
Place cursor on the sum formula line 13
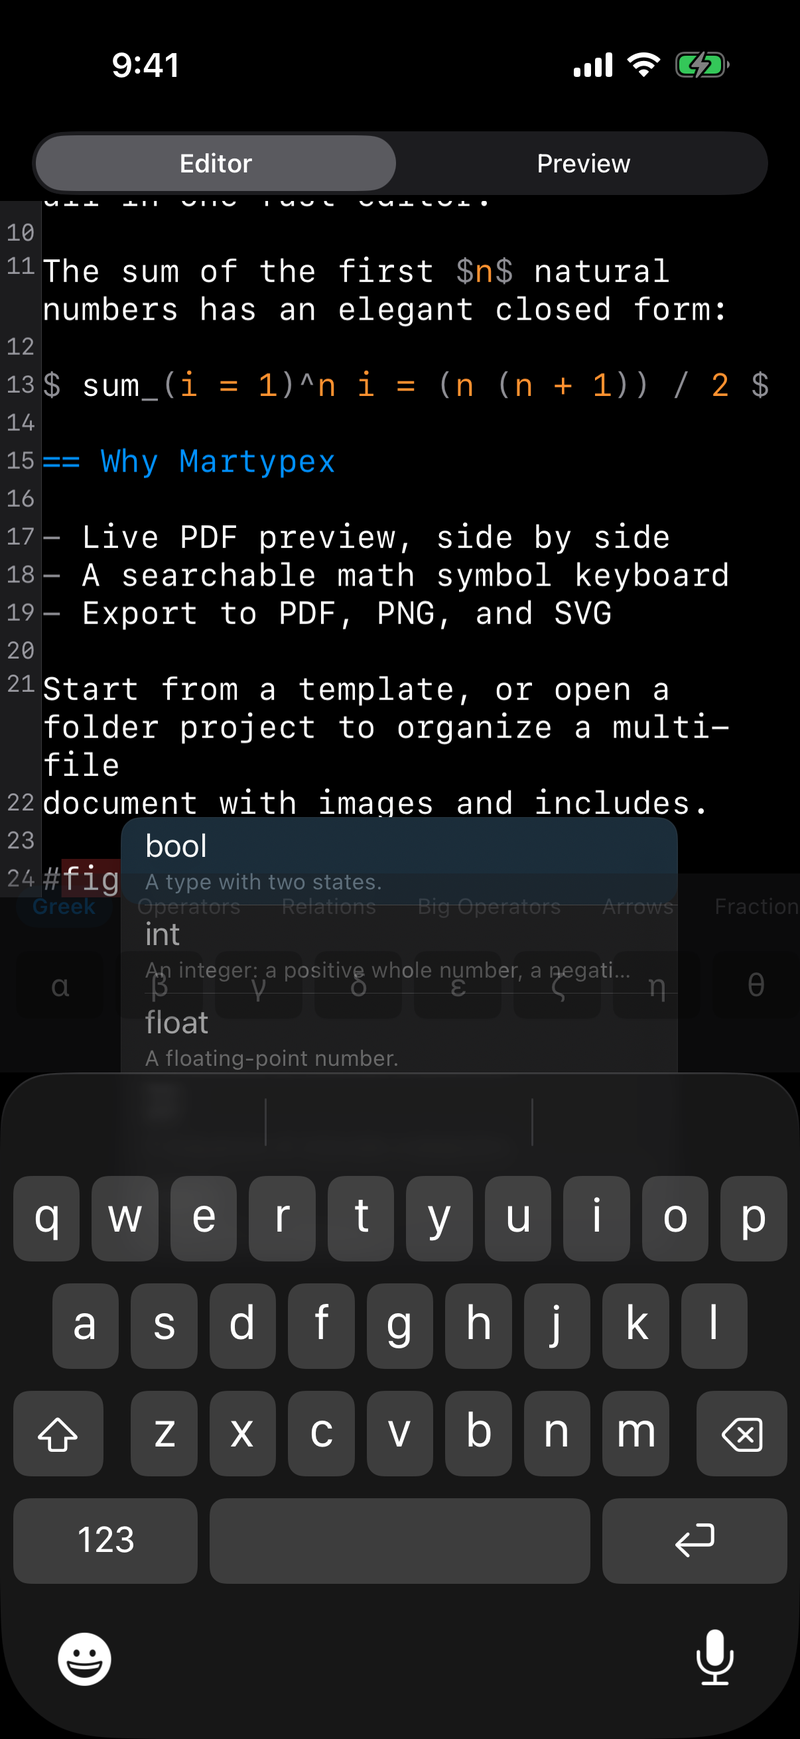coord(405,385)
